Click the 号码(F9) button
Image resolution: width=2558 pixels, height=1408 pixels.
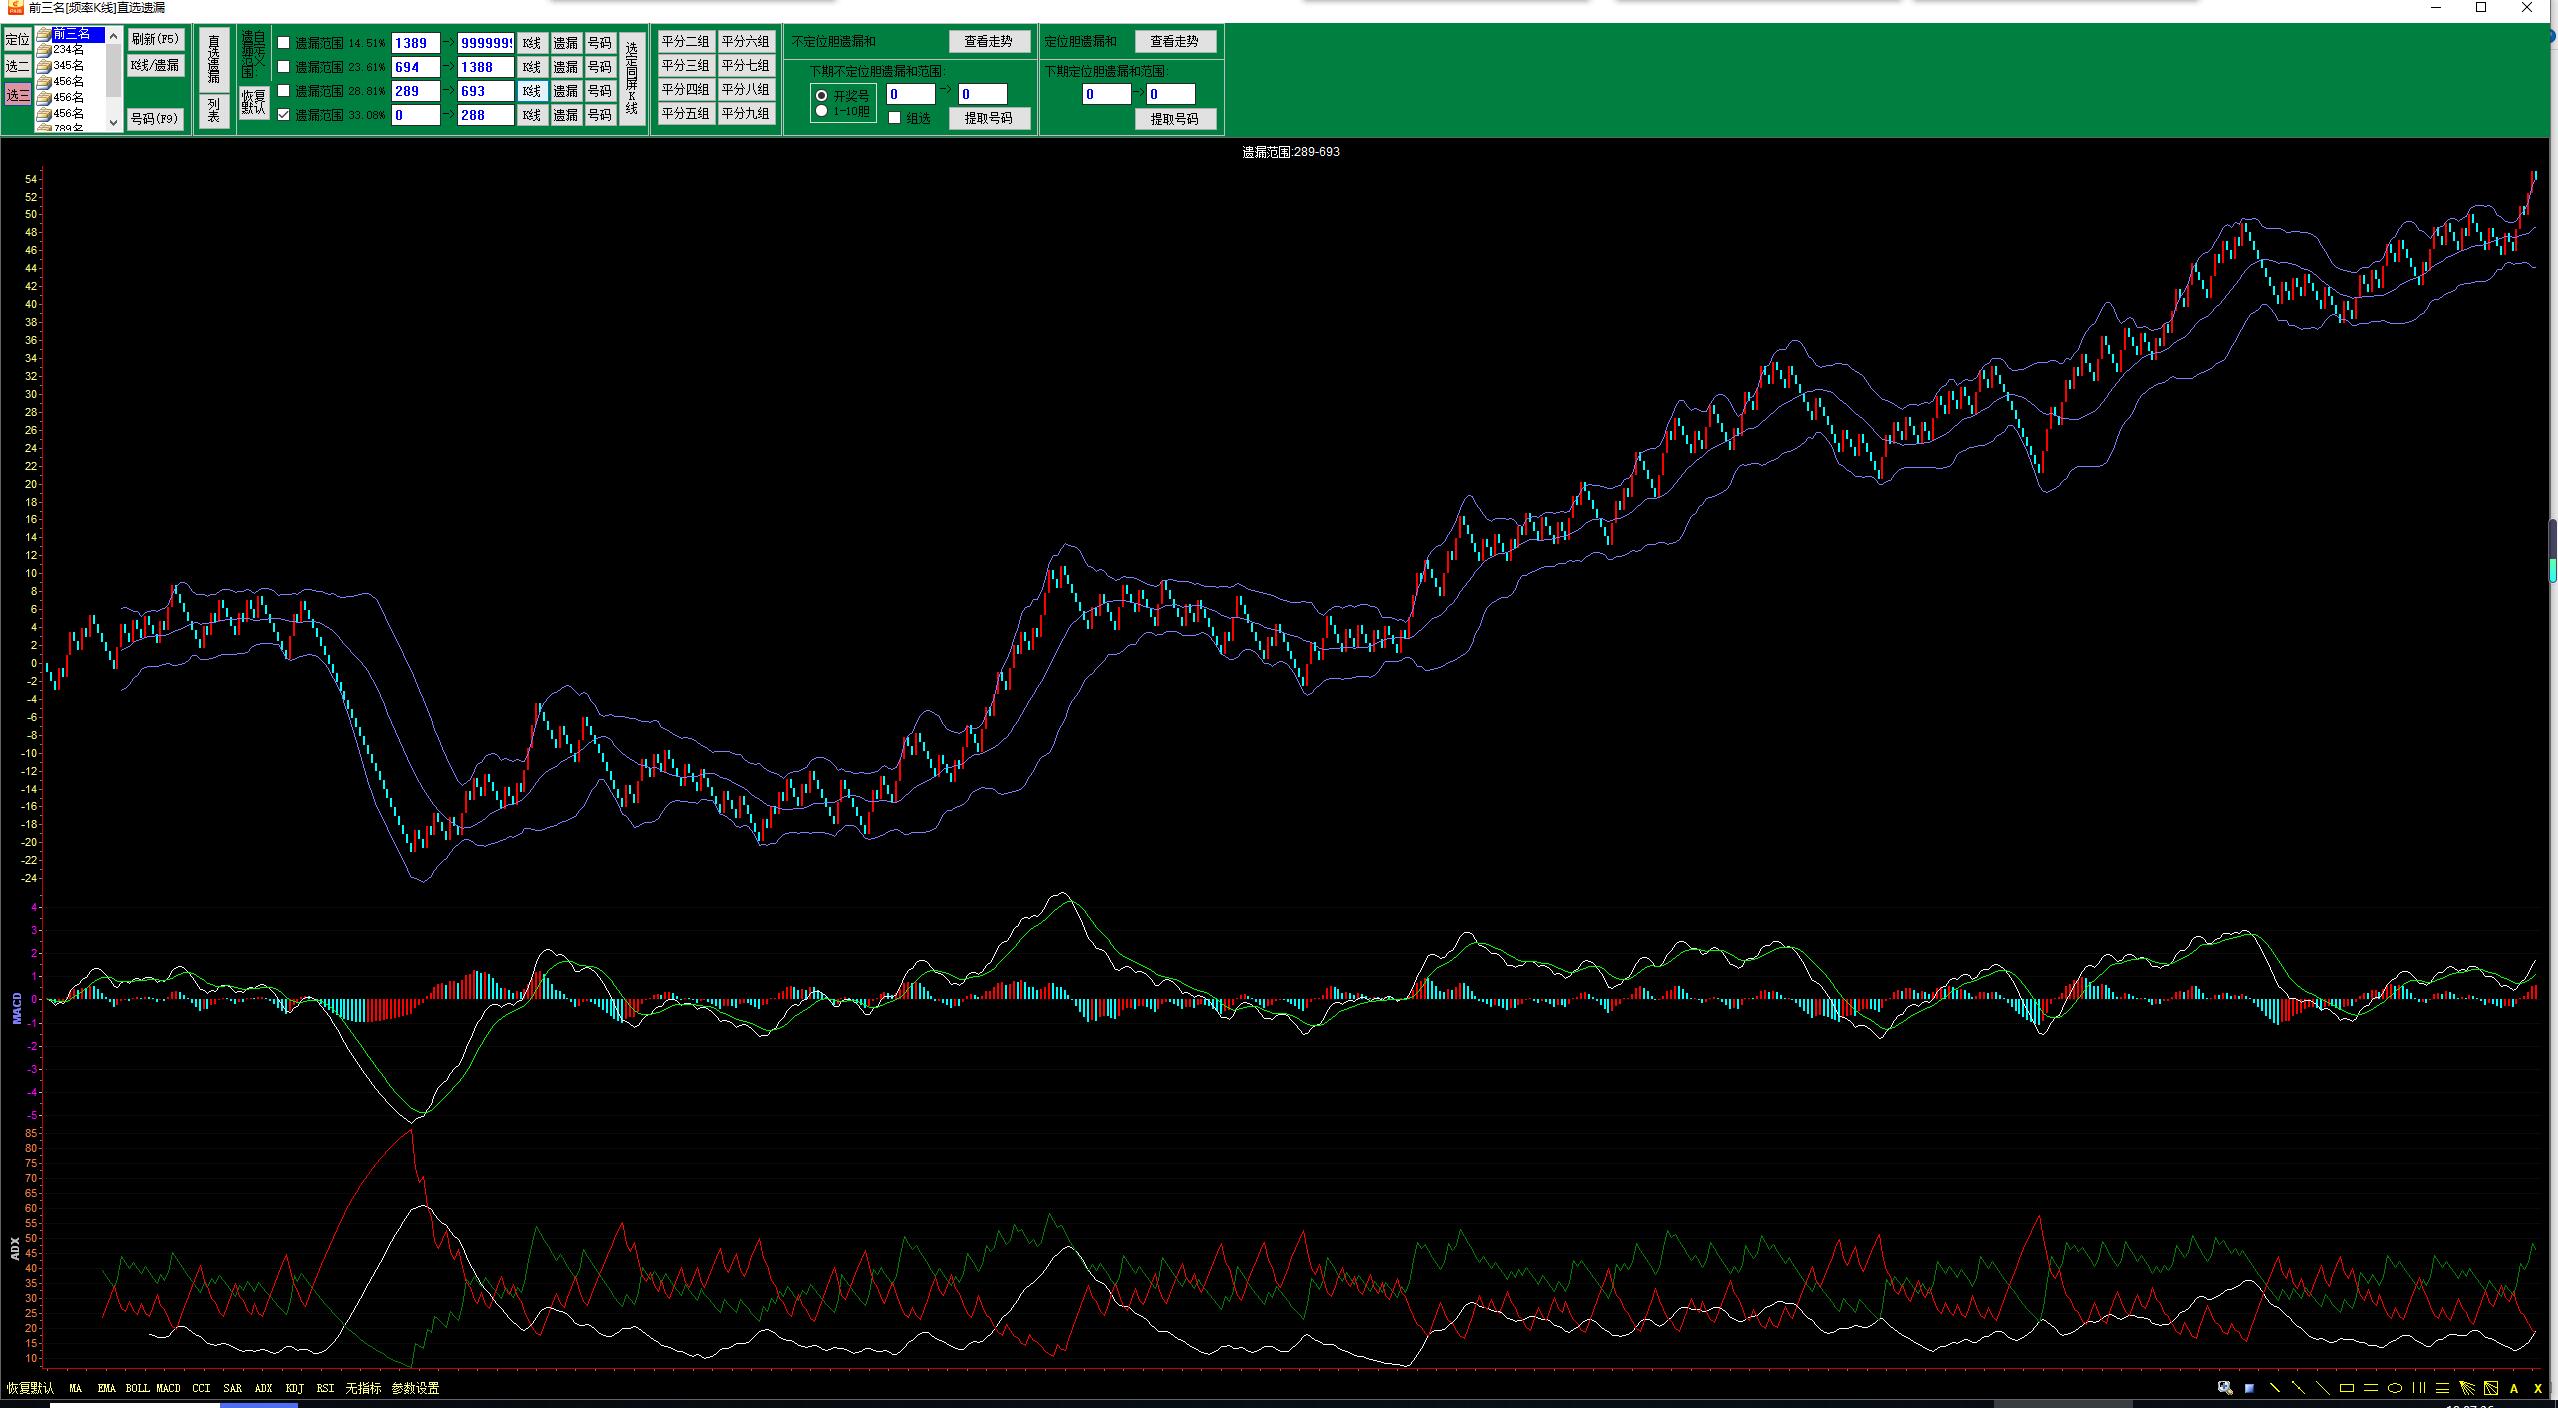[156, 118]
